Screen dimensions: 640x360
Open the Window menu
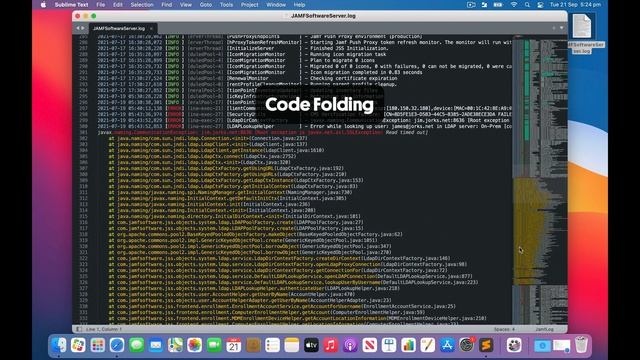pyautogui.click(x=276, y=5)
